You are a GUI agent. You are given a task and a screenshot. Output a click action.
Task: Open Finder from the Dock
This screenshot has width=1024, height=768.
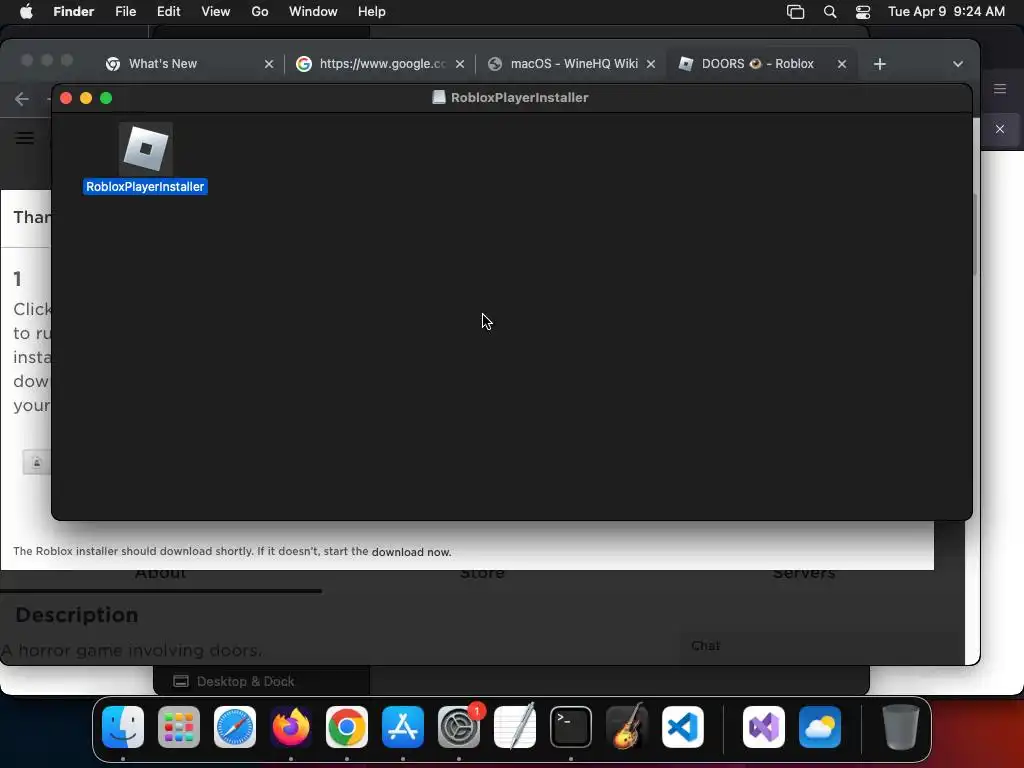coord(123,727)
